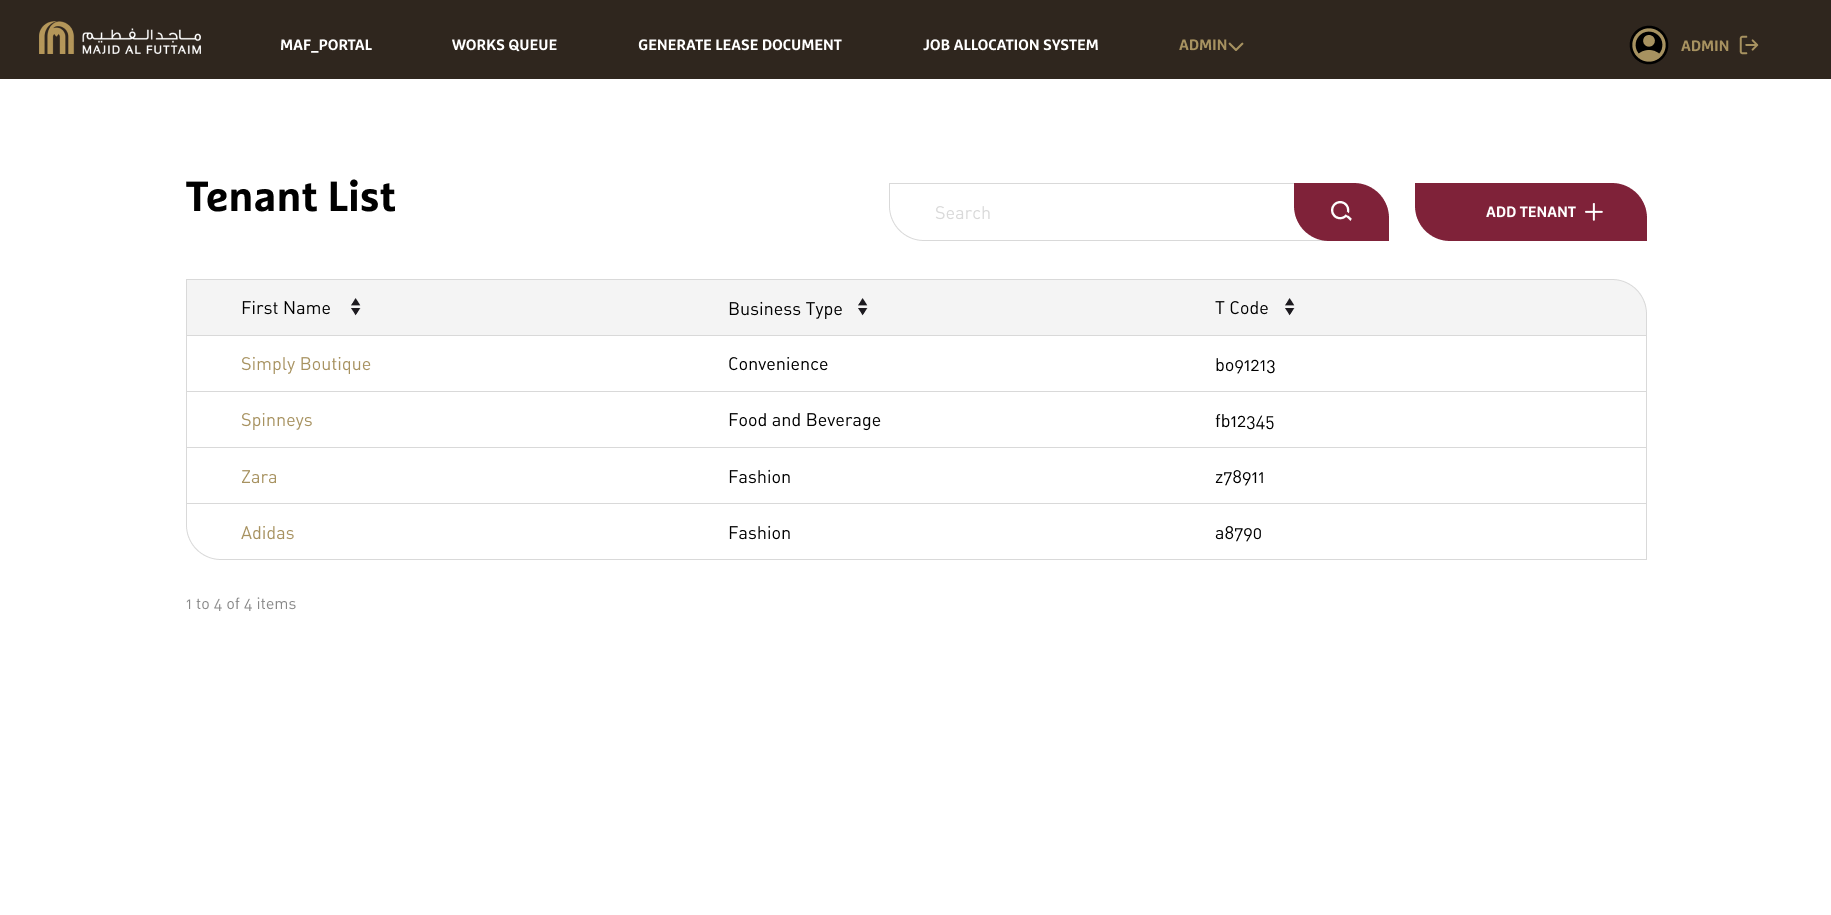The image size is (1831, 915).
Task: Click ADMIN username text at top right
Action: 1705,46
